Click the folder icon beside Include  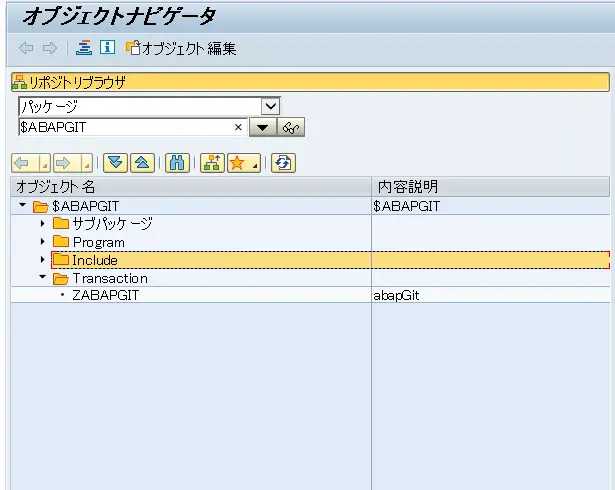pyautogui.click(x=61, y=259)
